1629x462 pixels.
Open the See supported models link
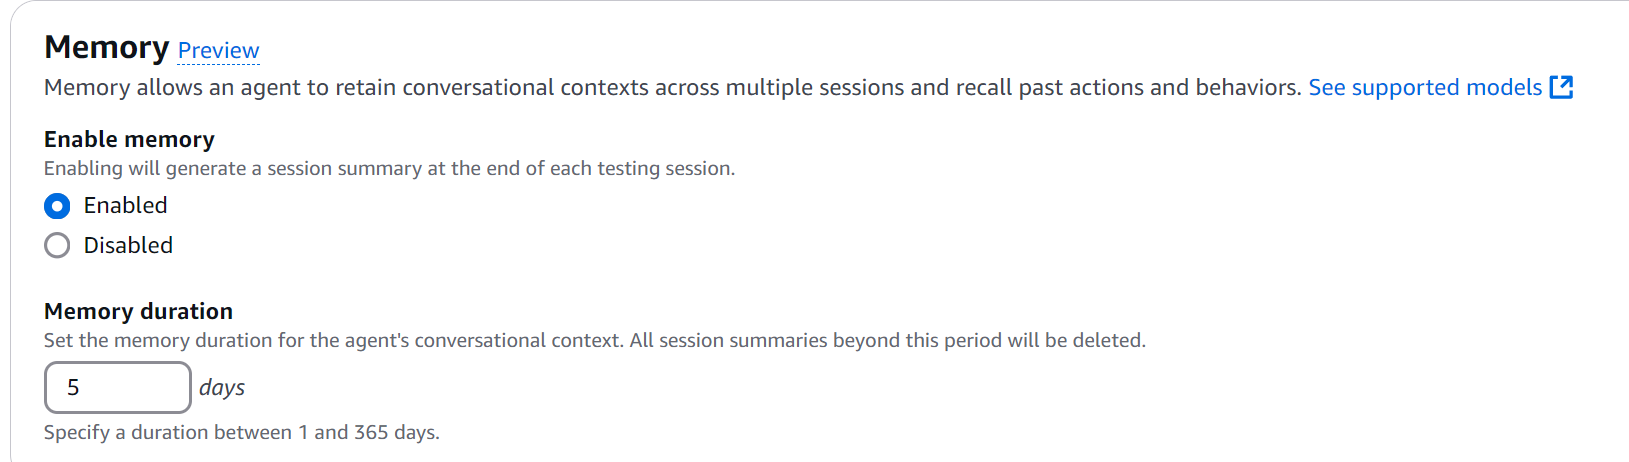(1424, 88)
